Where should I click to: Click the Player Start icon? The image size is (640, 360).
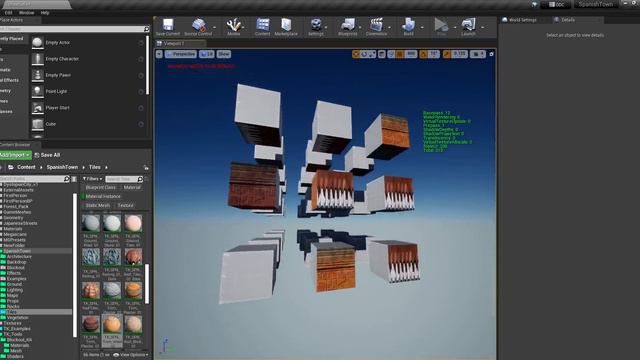tap(38, 108)
